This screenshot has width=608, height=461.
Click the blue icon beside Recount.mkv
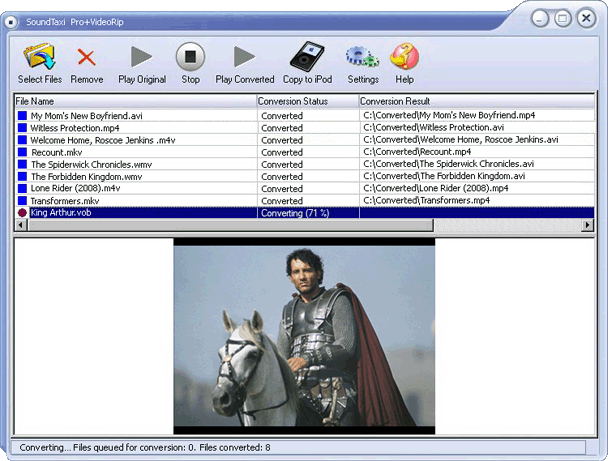(x=22, y=152)
